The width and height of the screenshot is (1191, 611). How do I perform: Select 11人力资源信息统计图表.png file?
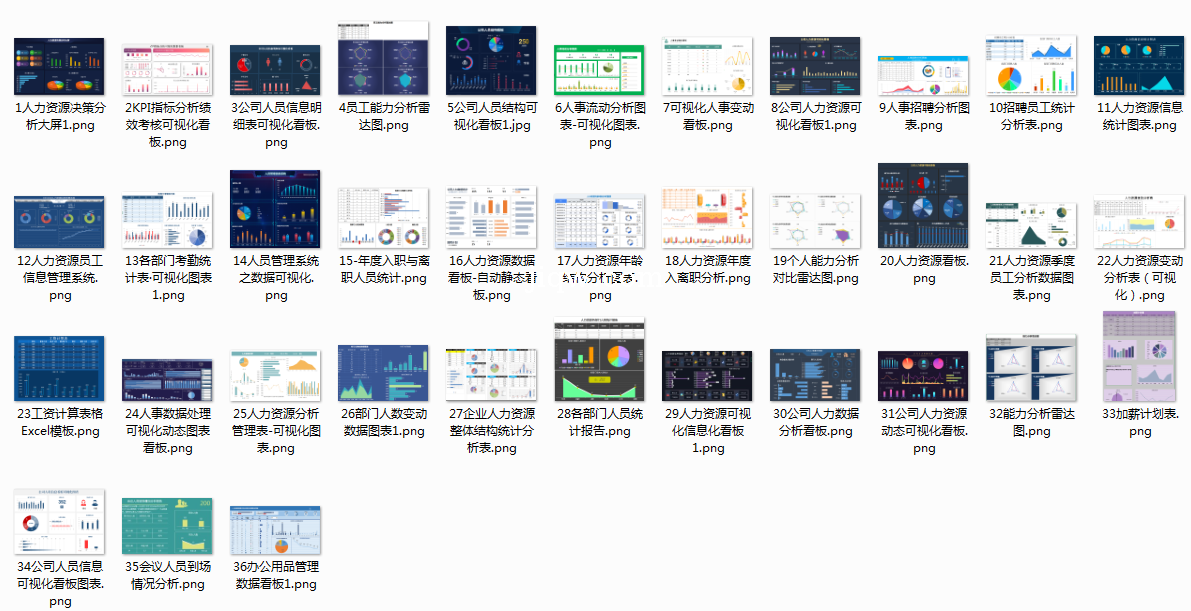pyautogui.click(x=1140, y=66)
